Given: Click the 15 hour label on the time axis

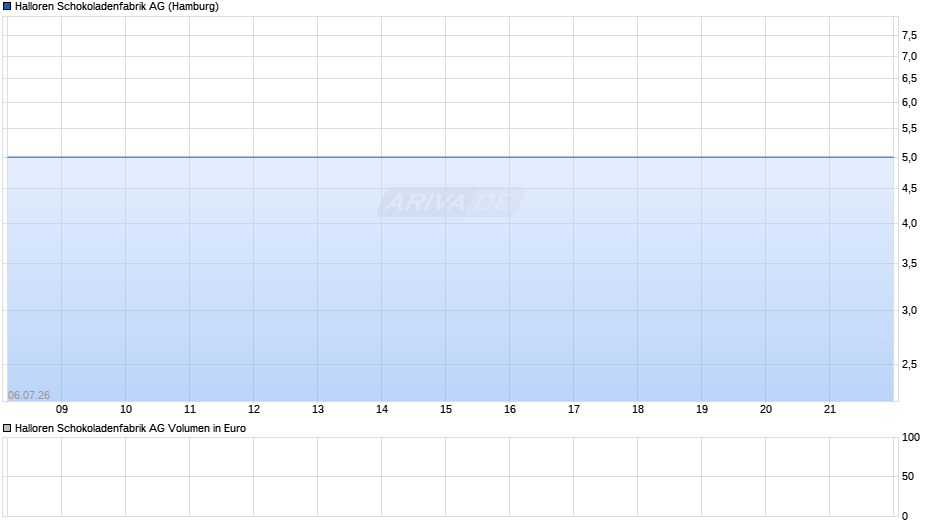Looking at the screenshot, I should [x=446, y=409].
